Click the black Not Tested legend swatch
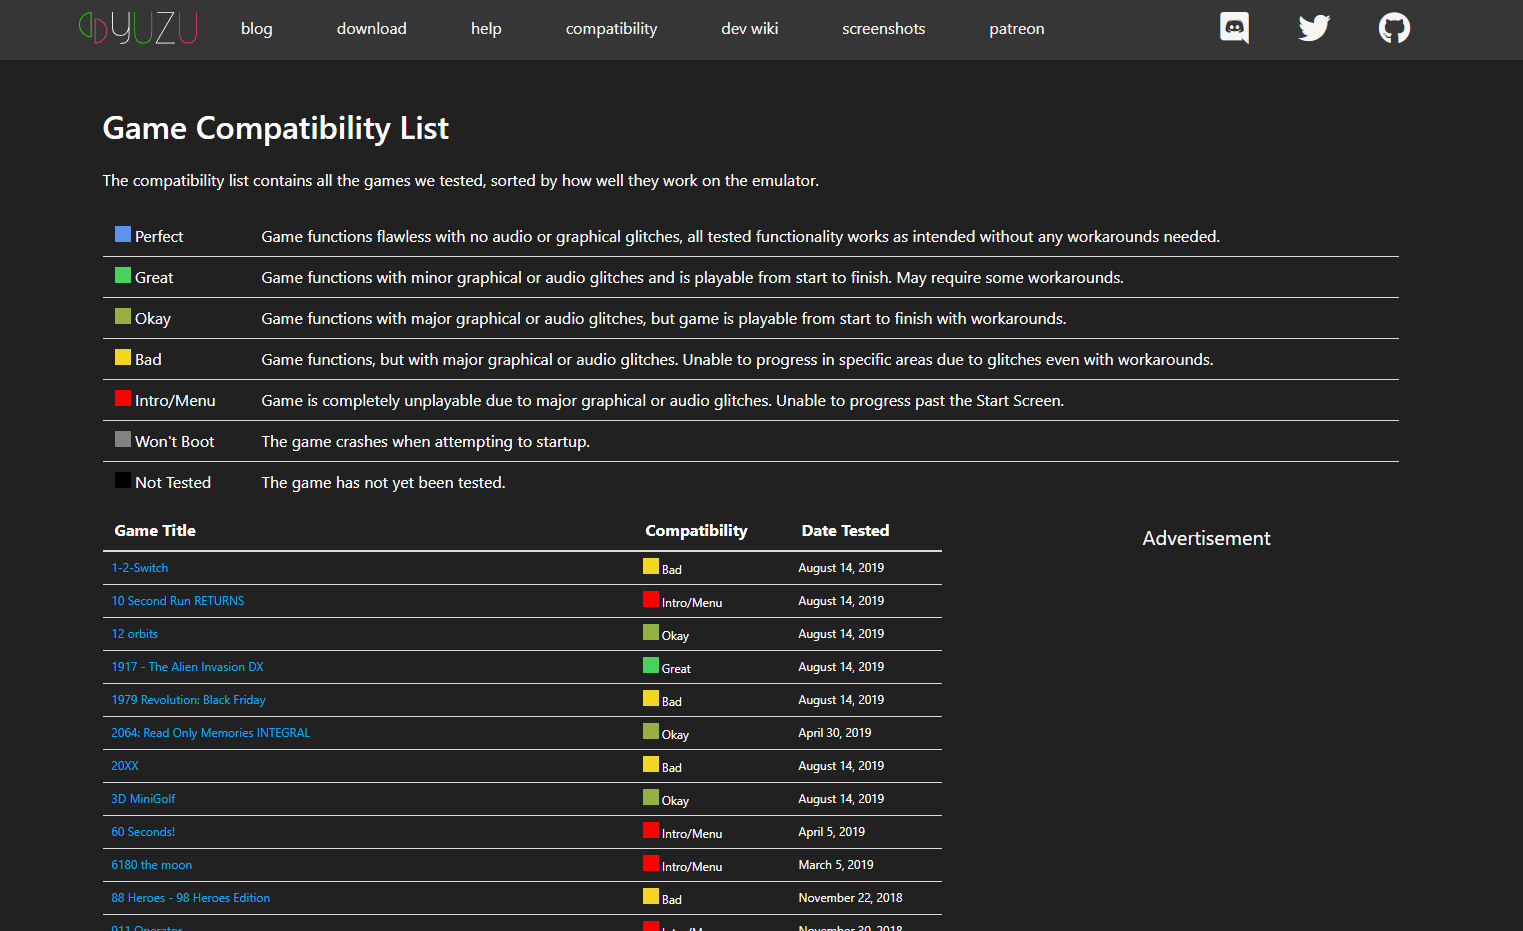 123,480
